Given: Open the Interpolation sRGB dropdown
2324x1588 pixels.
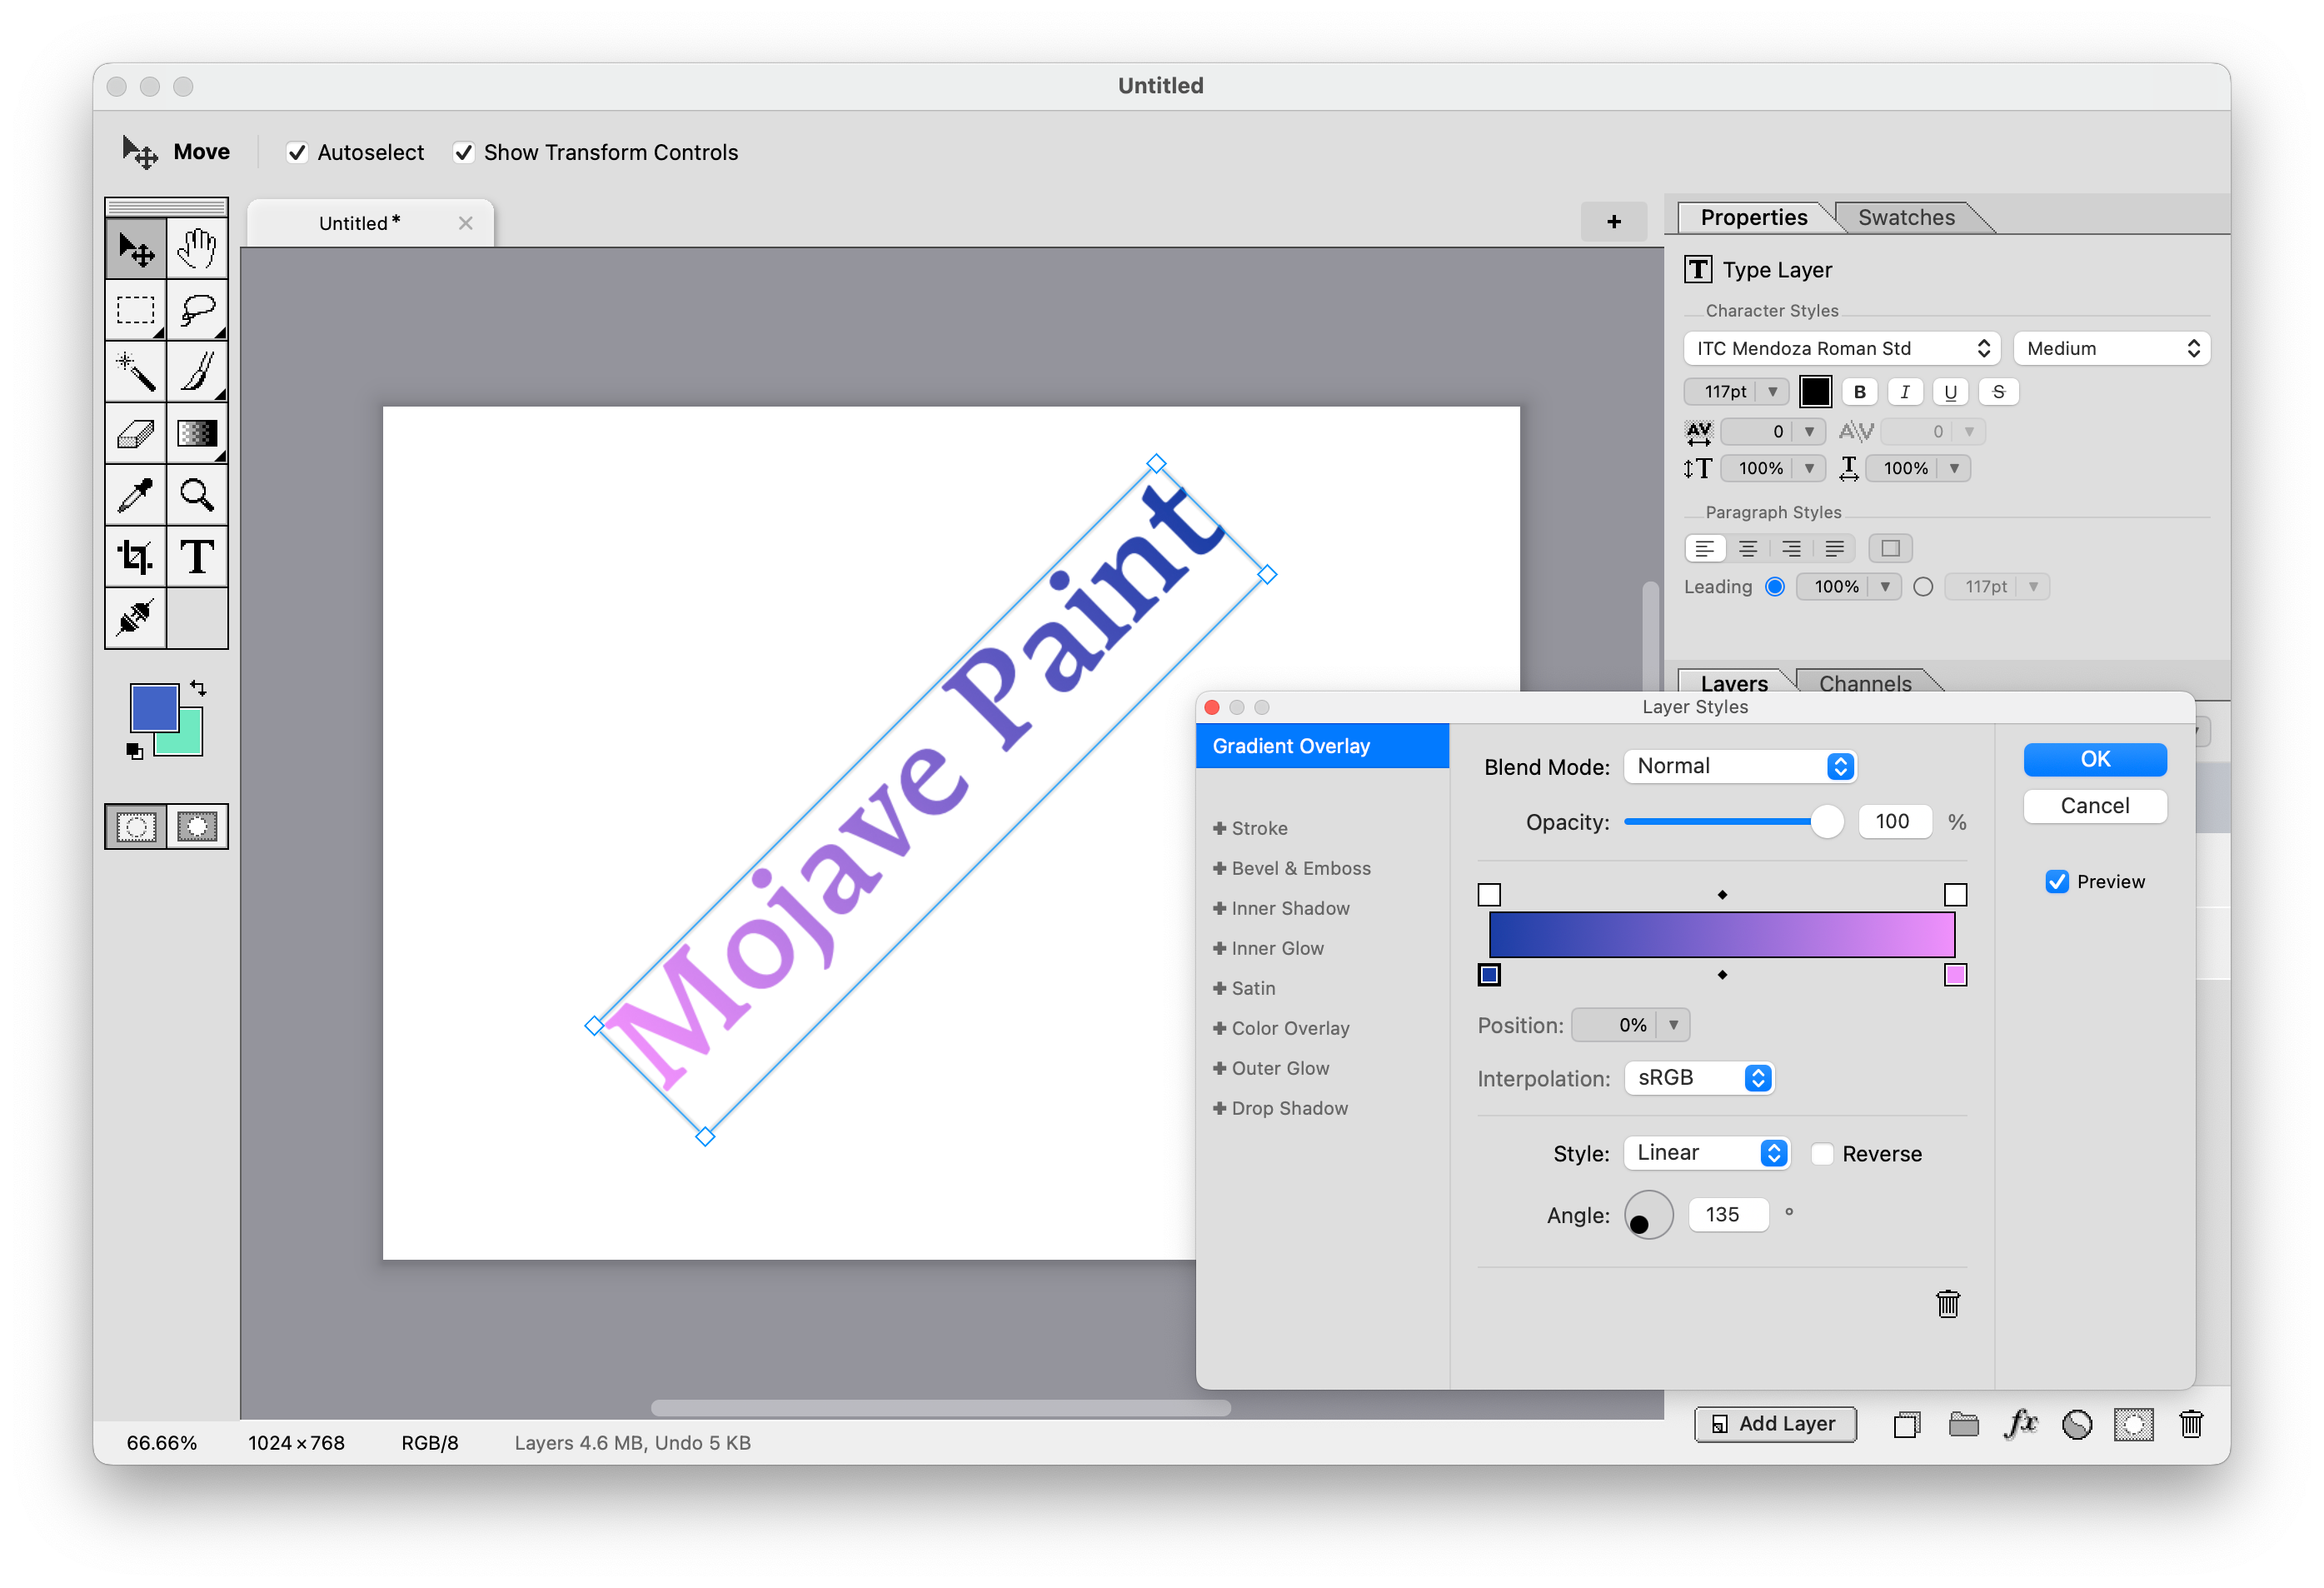Looking at the screenshot, I should point(1699,1078).
